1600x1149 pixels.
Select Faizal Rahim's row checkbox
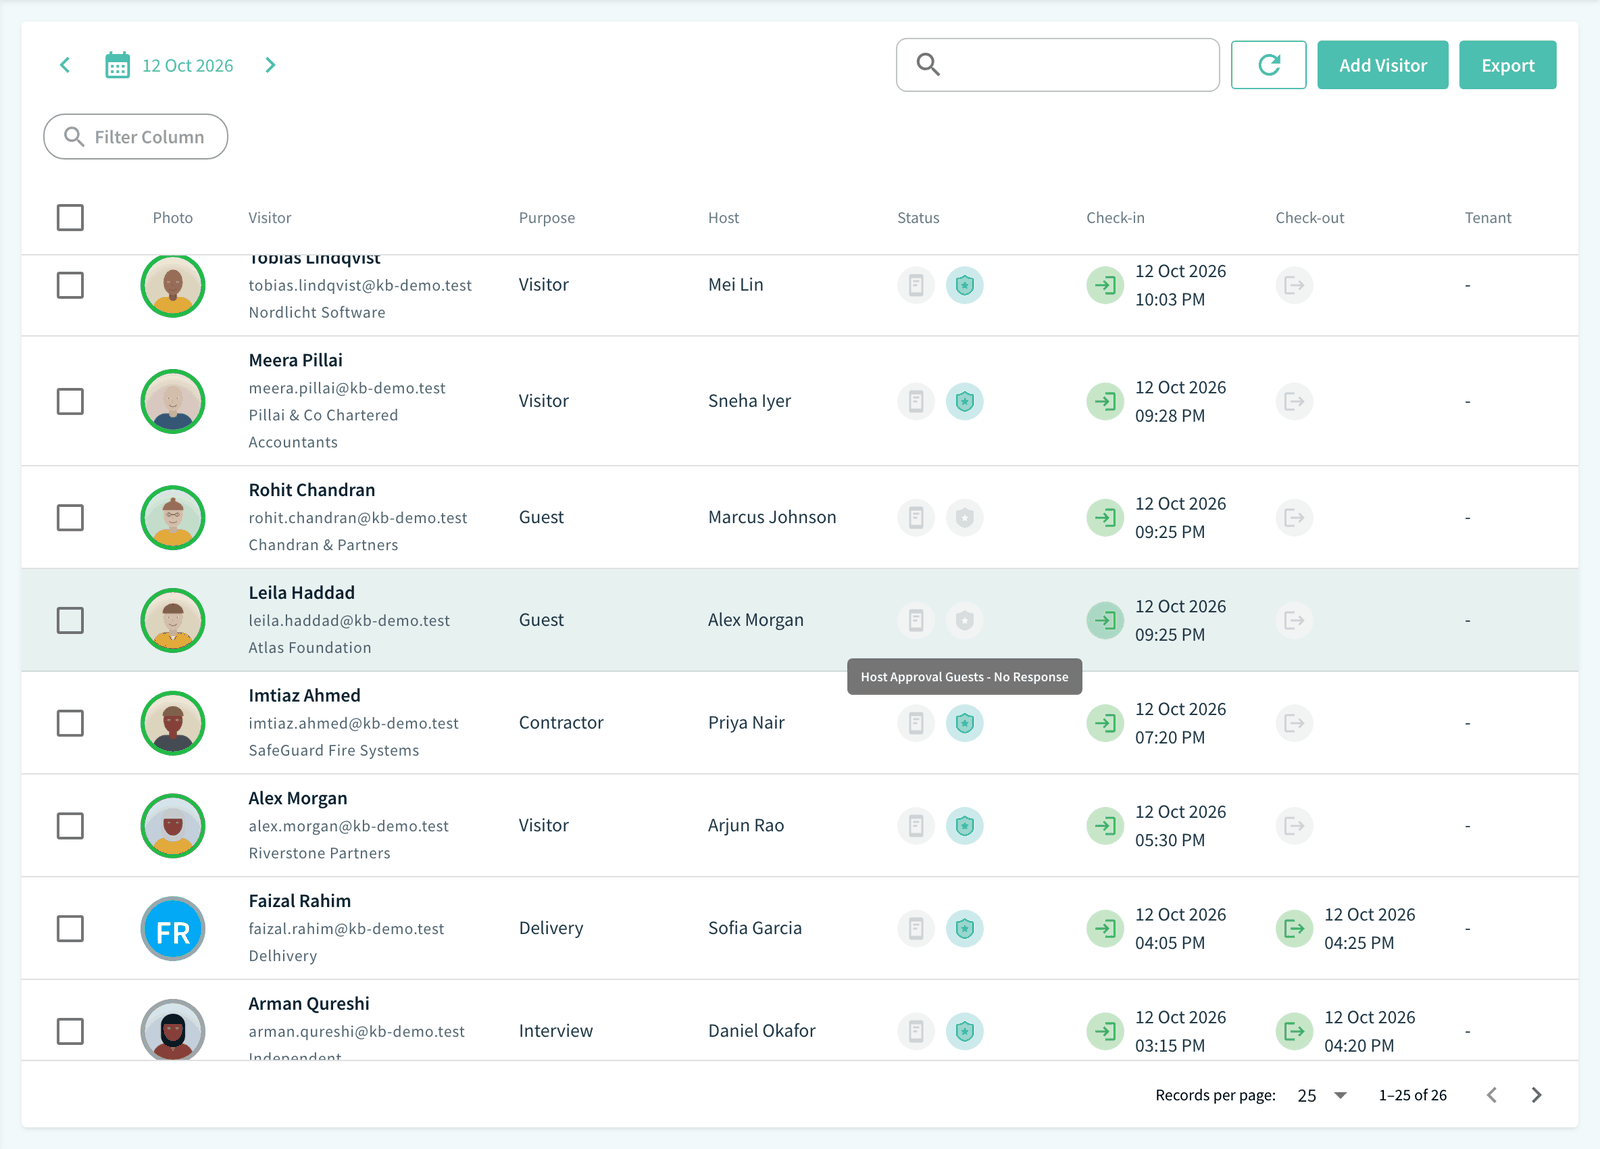coord(70,929)
